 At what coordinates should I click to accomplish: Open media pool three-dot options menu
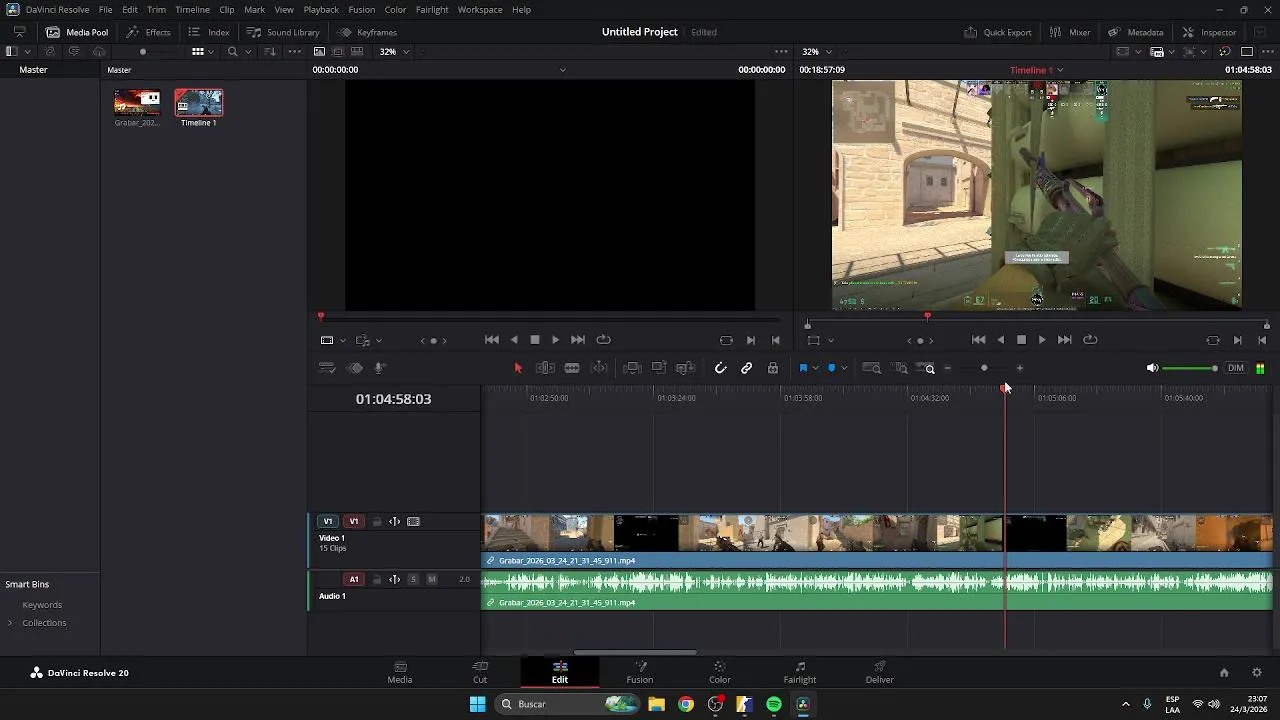pyautogui.click(x=294, y=51)
